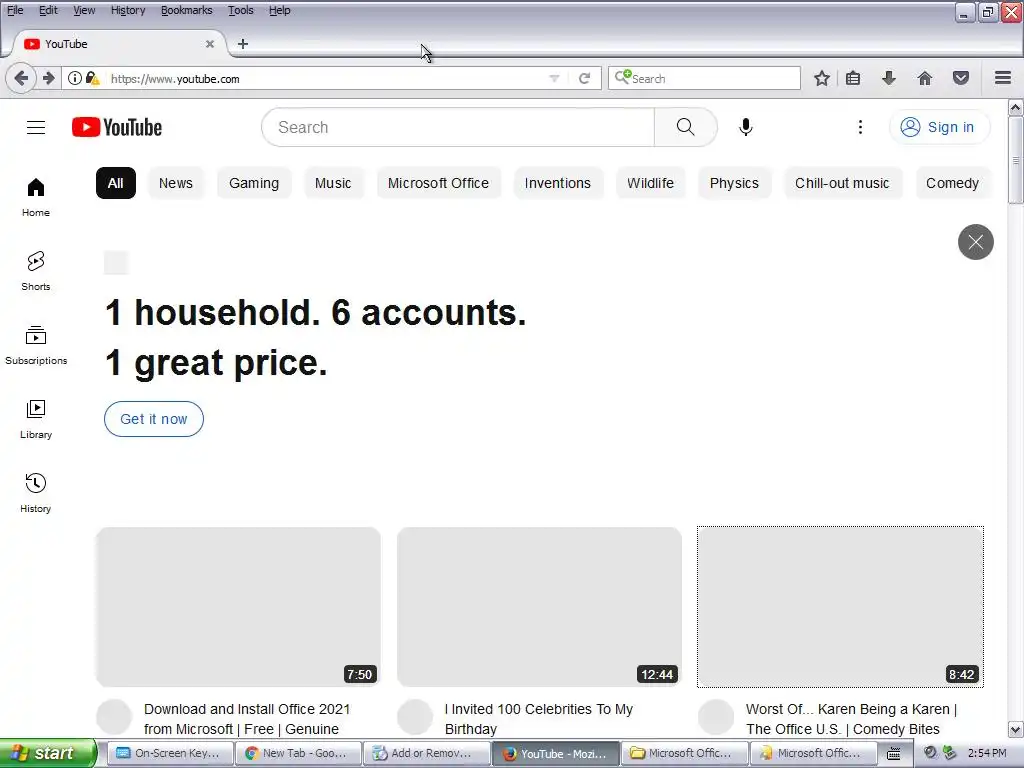Viewport: 1024px width, 768px height.
Task: Open Firefox hamburger menu
Action: click(x=1003, y=79)
